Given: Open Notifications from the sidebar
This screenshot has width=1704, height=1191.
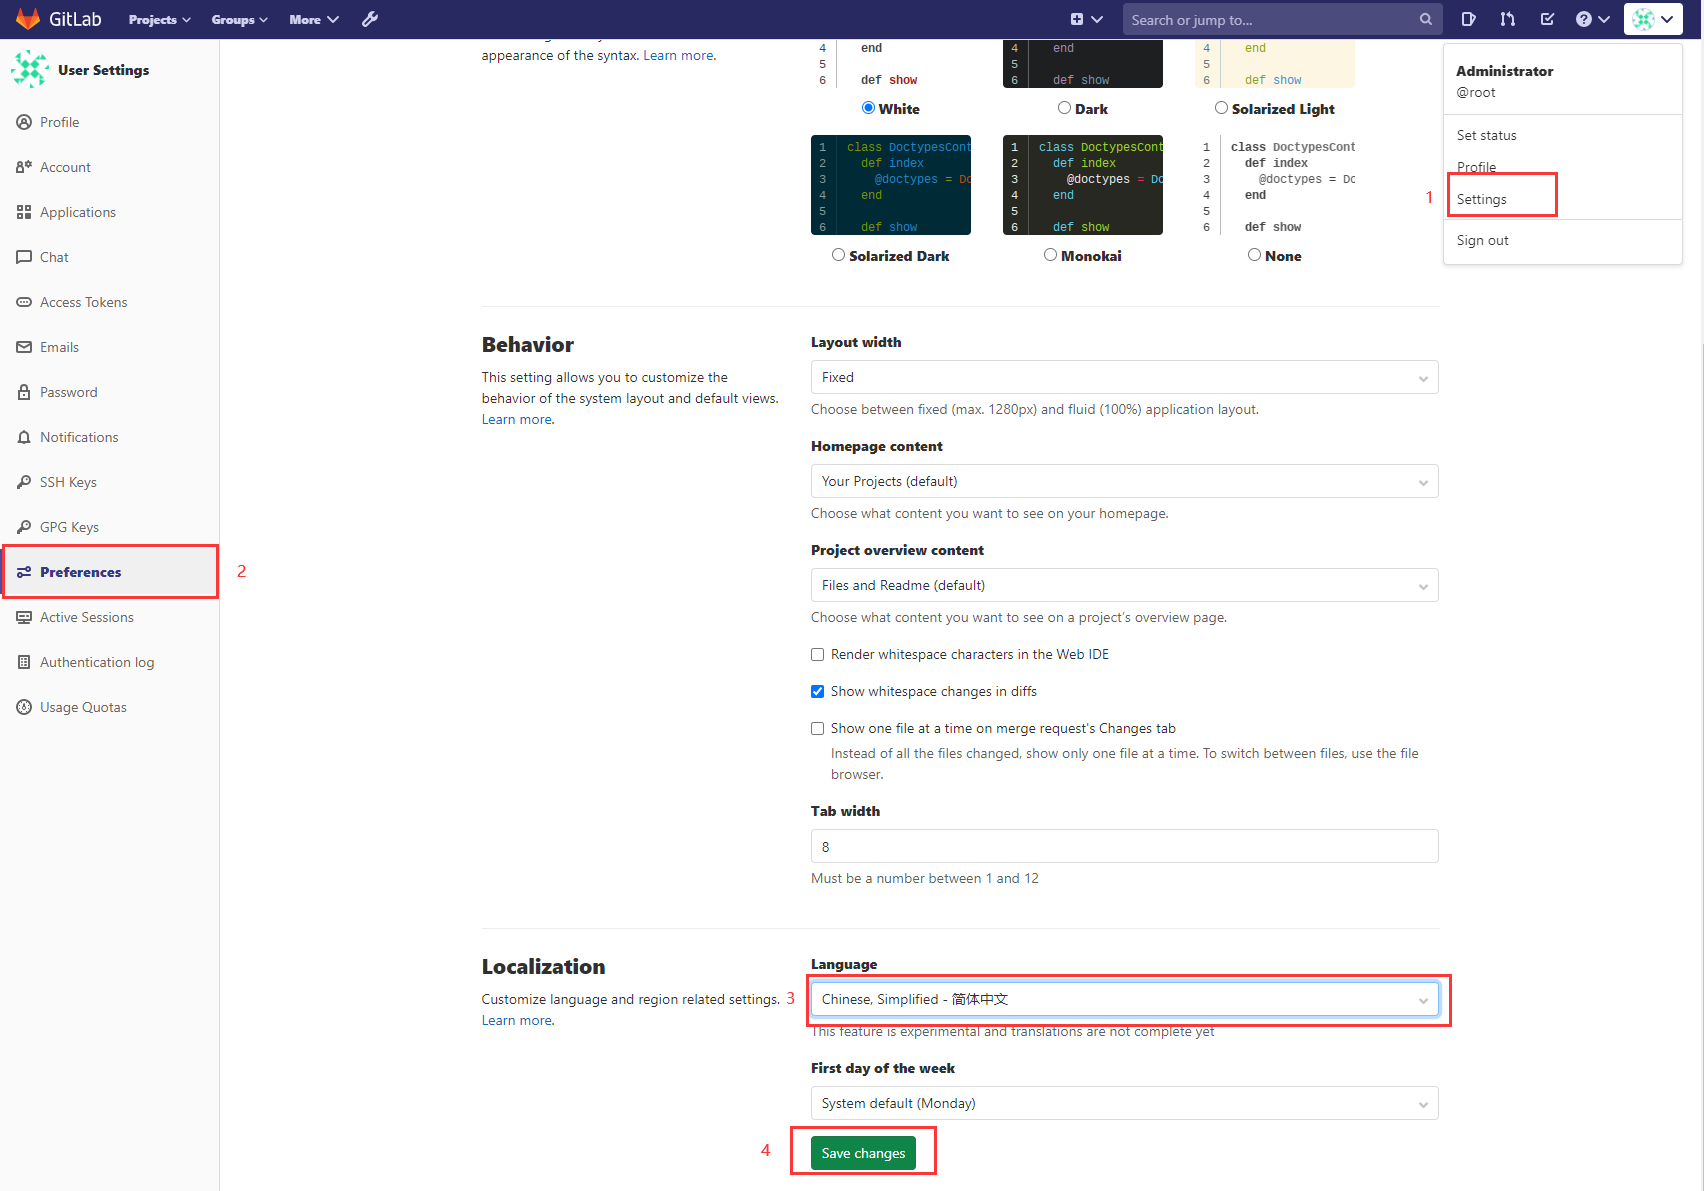Looking at the screenshot, I should [78, 437].
